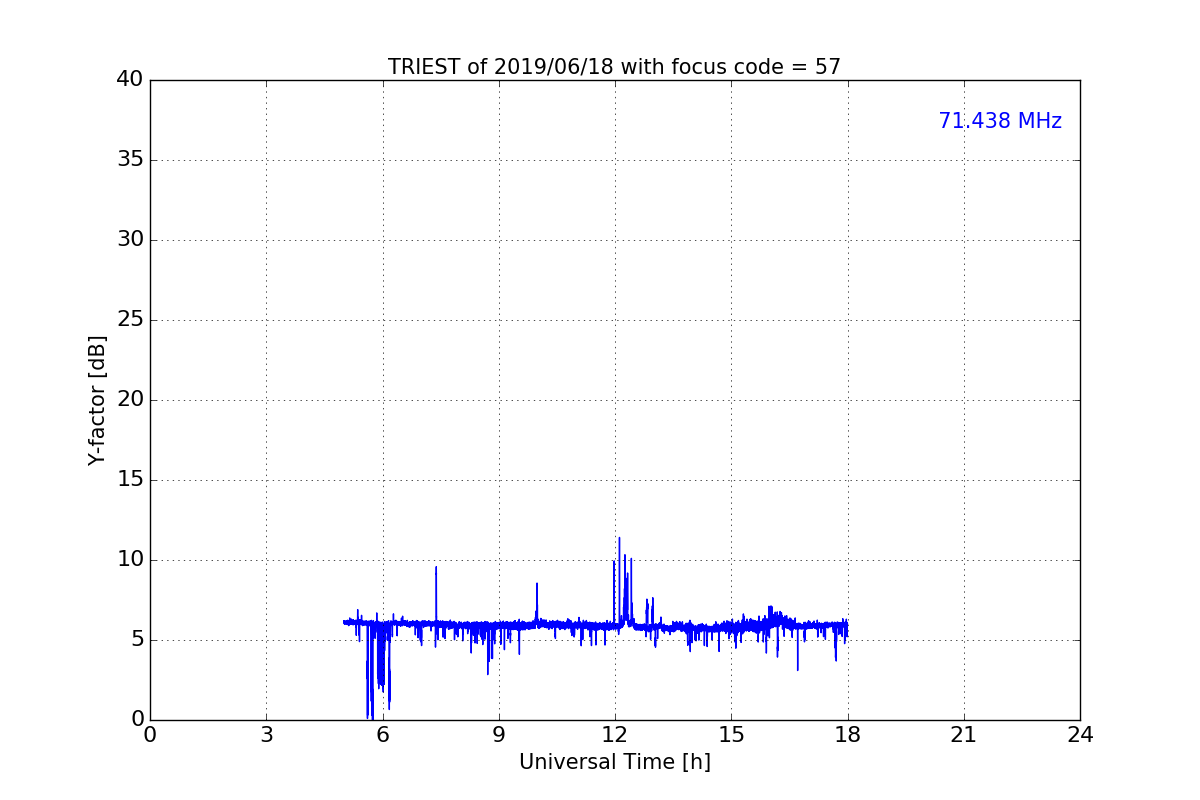Image resolution: width=1200 pixels, height=800 pixels.
Task: Click the plot title 'TRIEST of 2019/06/18'
Action: (614, 67)
